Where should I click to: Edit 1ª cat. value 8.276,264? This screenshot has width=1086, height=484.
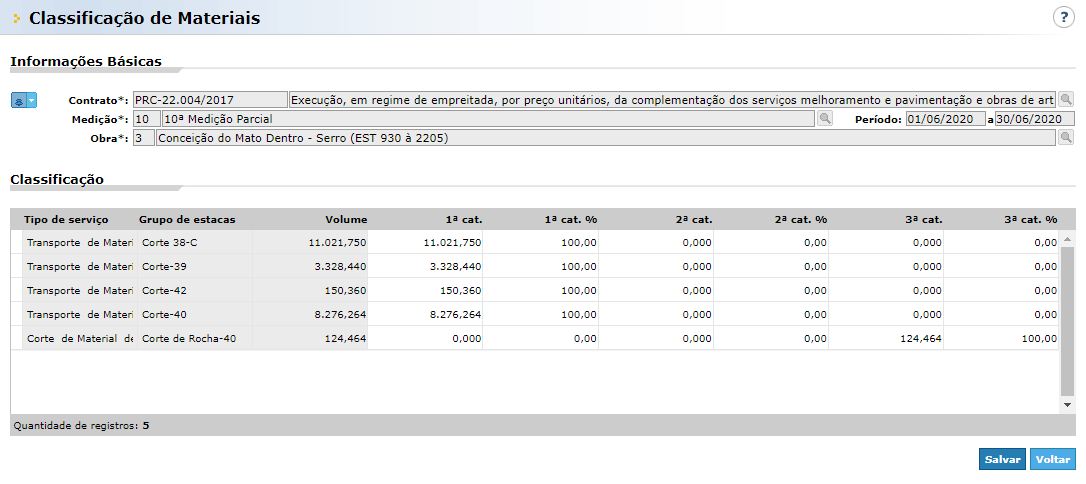click(x=425, y=314)
